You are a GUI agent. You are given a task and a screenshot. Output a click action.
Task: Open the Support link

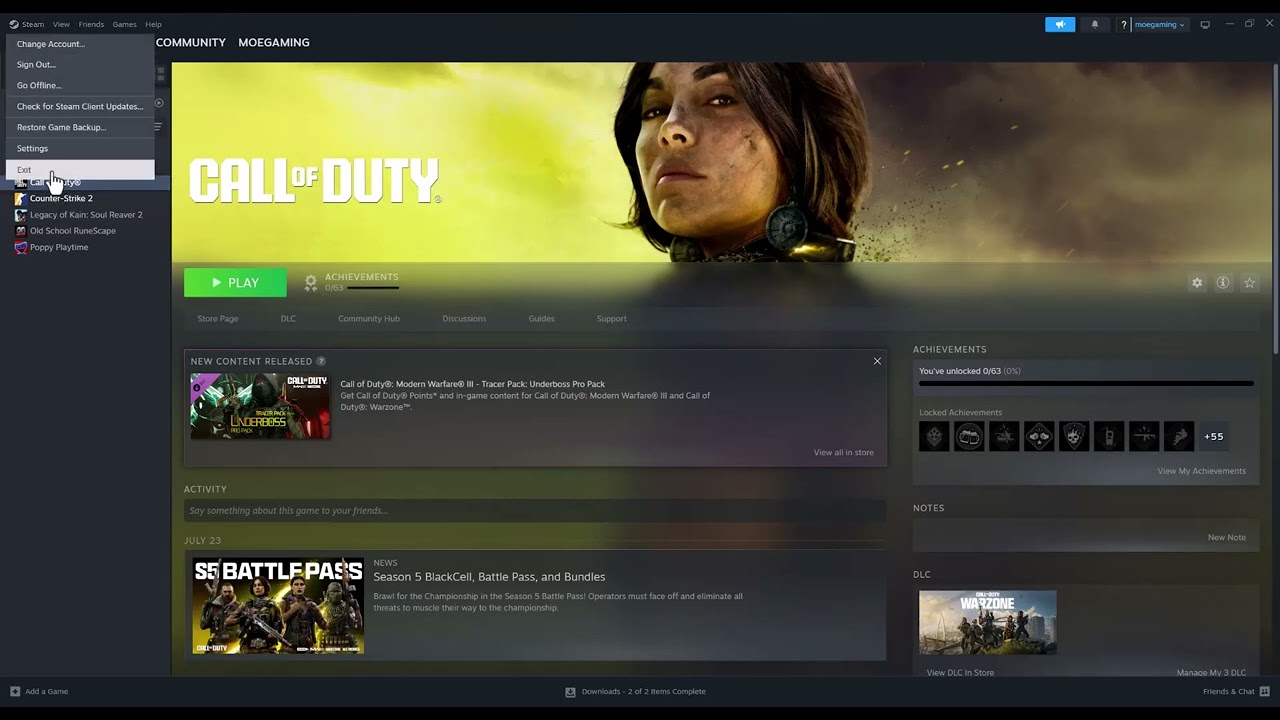click(612, 319)
